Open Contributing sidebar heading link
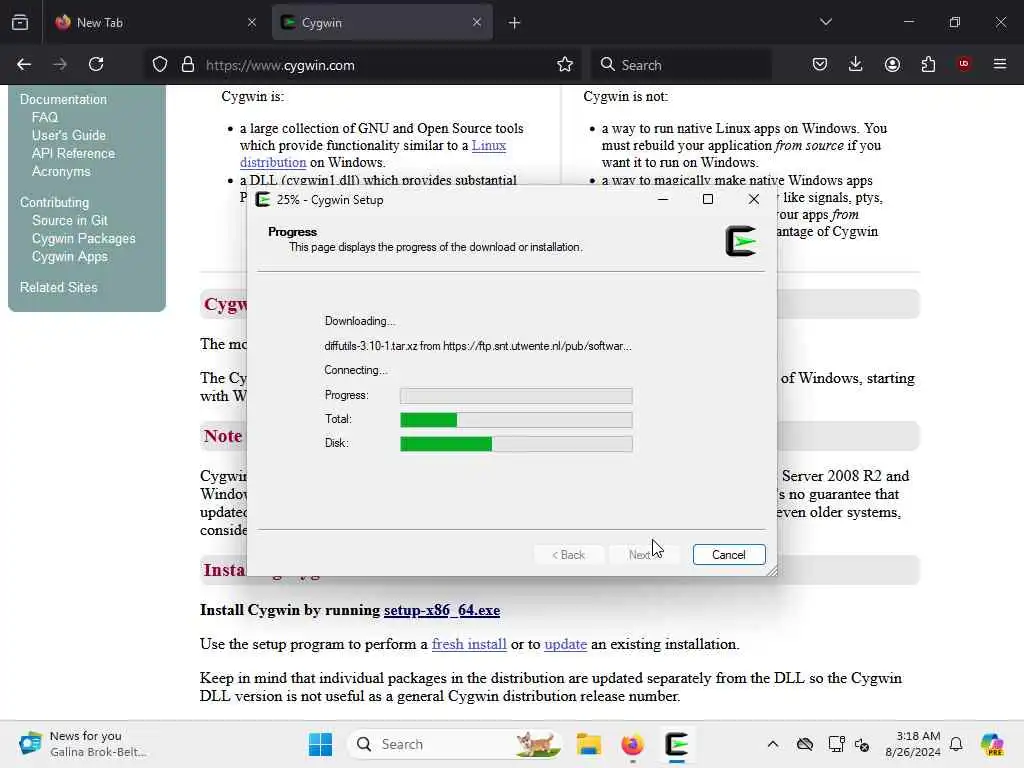The width and height of the screenshot is (1024, 768). (54, 202)
